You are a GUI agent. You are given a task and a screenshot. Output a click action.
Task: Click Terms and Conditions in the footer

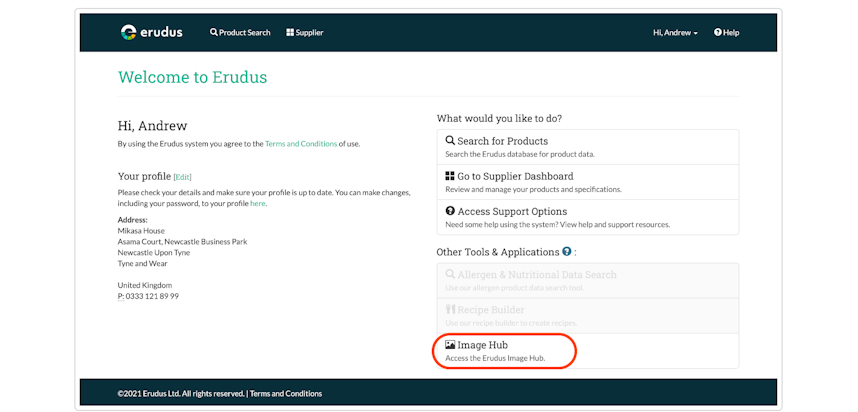pos(286,393)
